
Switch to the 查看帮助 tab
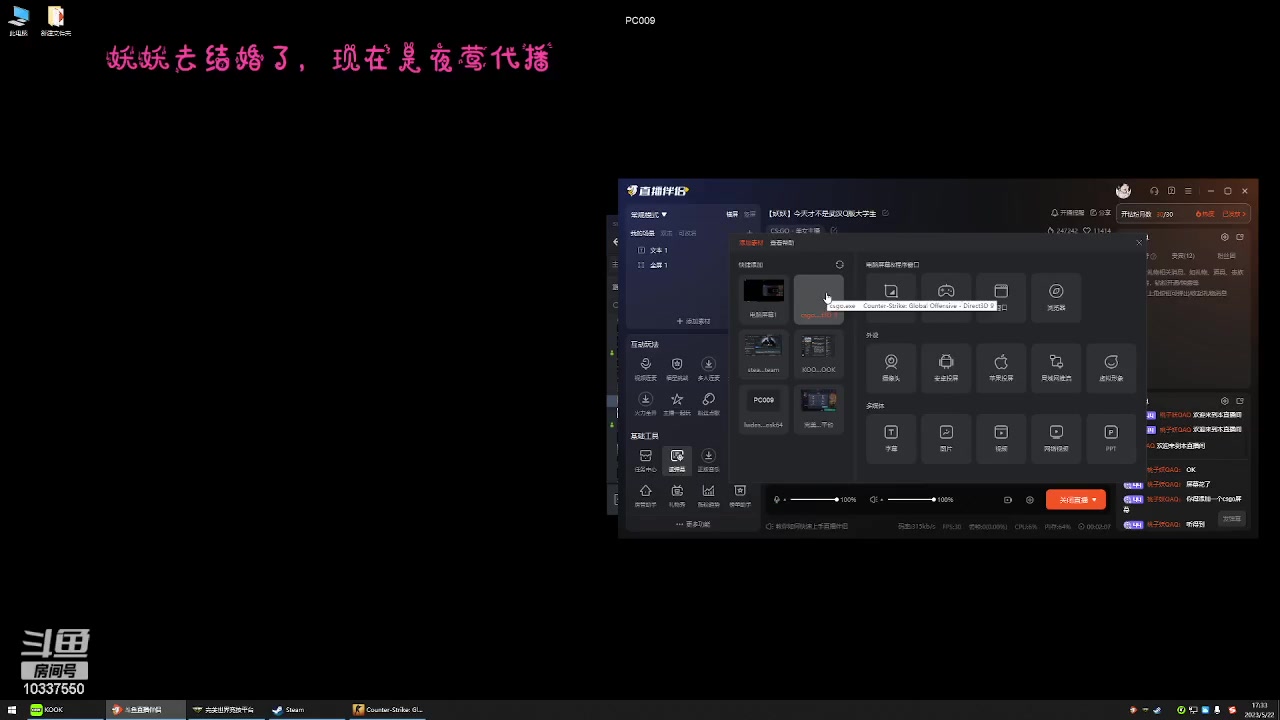782,243
